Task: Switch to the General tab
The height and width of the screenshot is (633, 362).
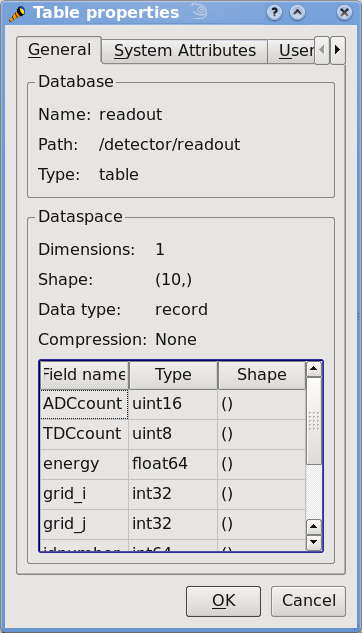Action: point(59,50)
